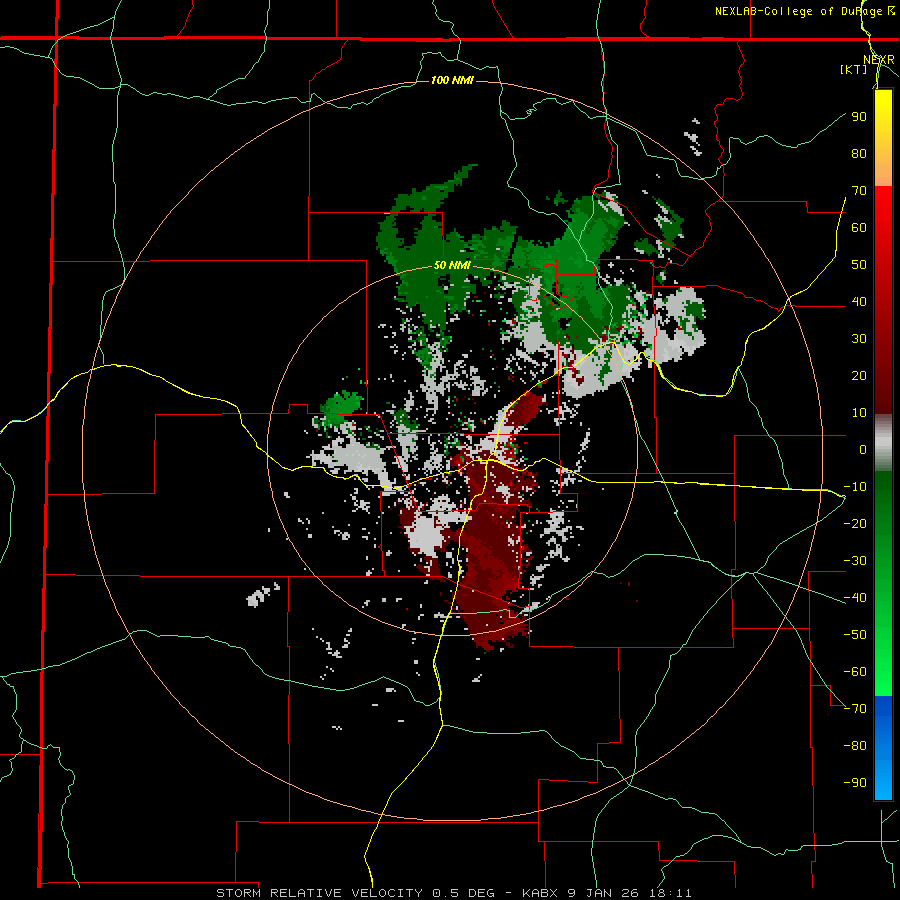Click the -50 knots scale label
The height and width of the screenshot is (900, 900).
(x=855, y=634)
